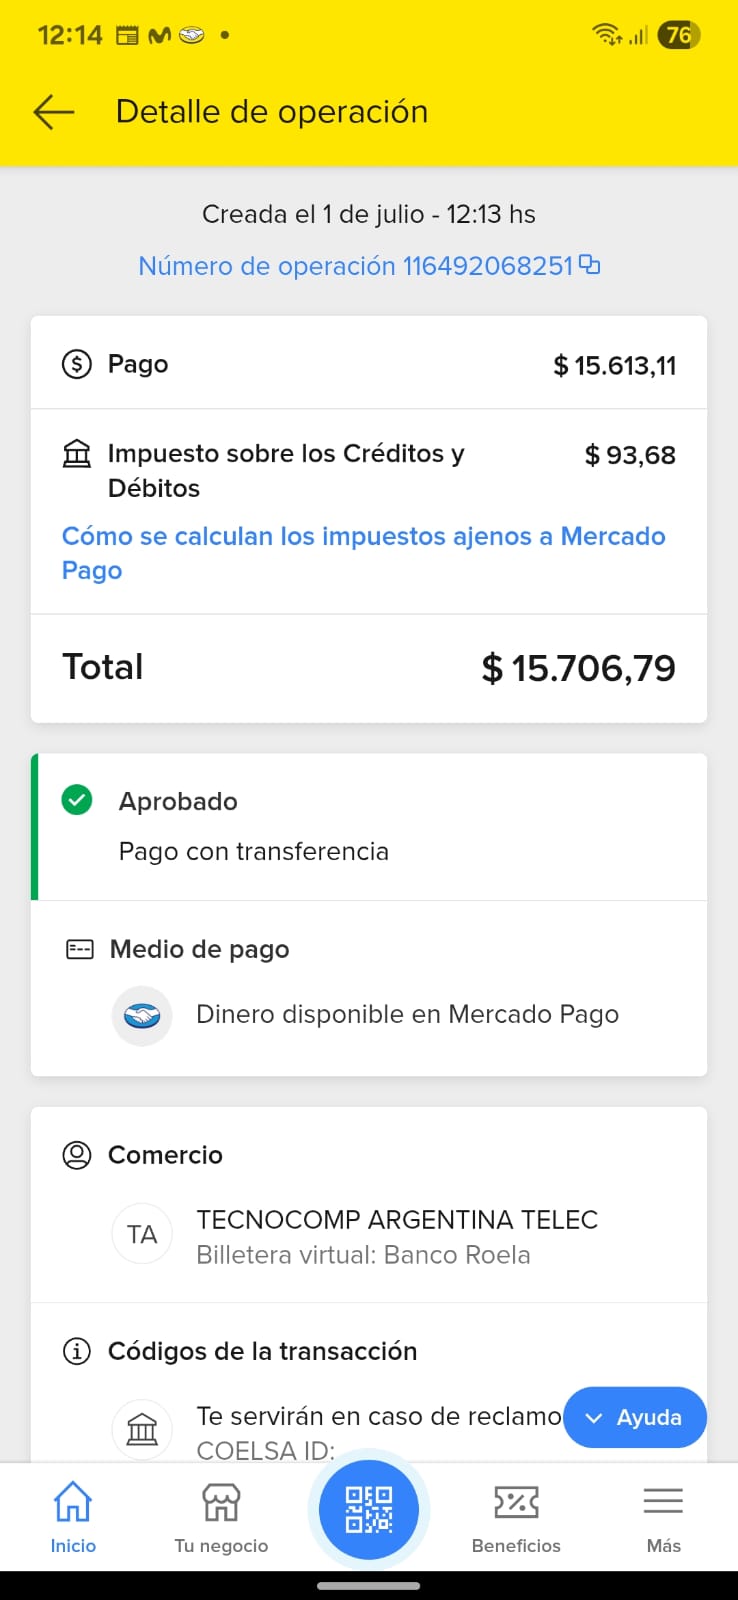The height and width of the screenshot is (1600, 738).
Task: Open the Beneficios tab
Action: click(x=516, y=1517)
